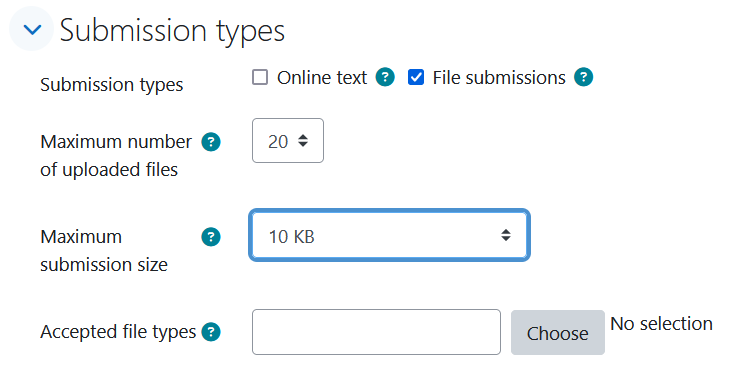The width and height of the screenshot is (732, 366).
Task: Click the Submission types section heading
Action: (172, 30)
